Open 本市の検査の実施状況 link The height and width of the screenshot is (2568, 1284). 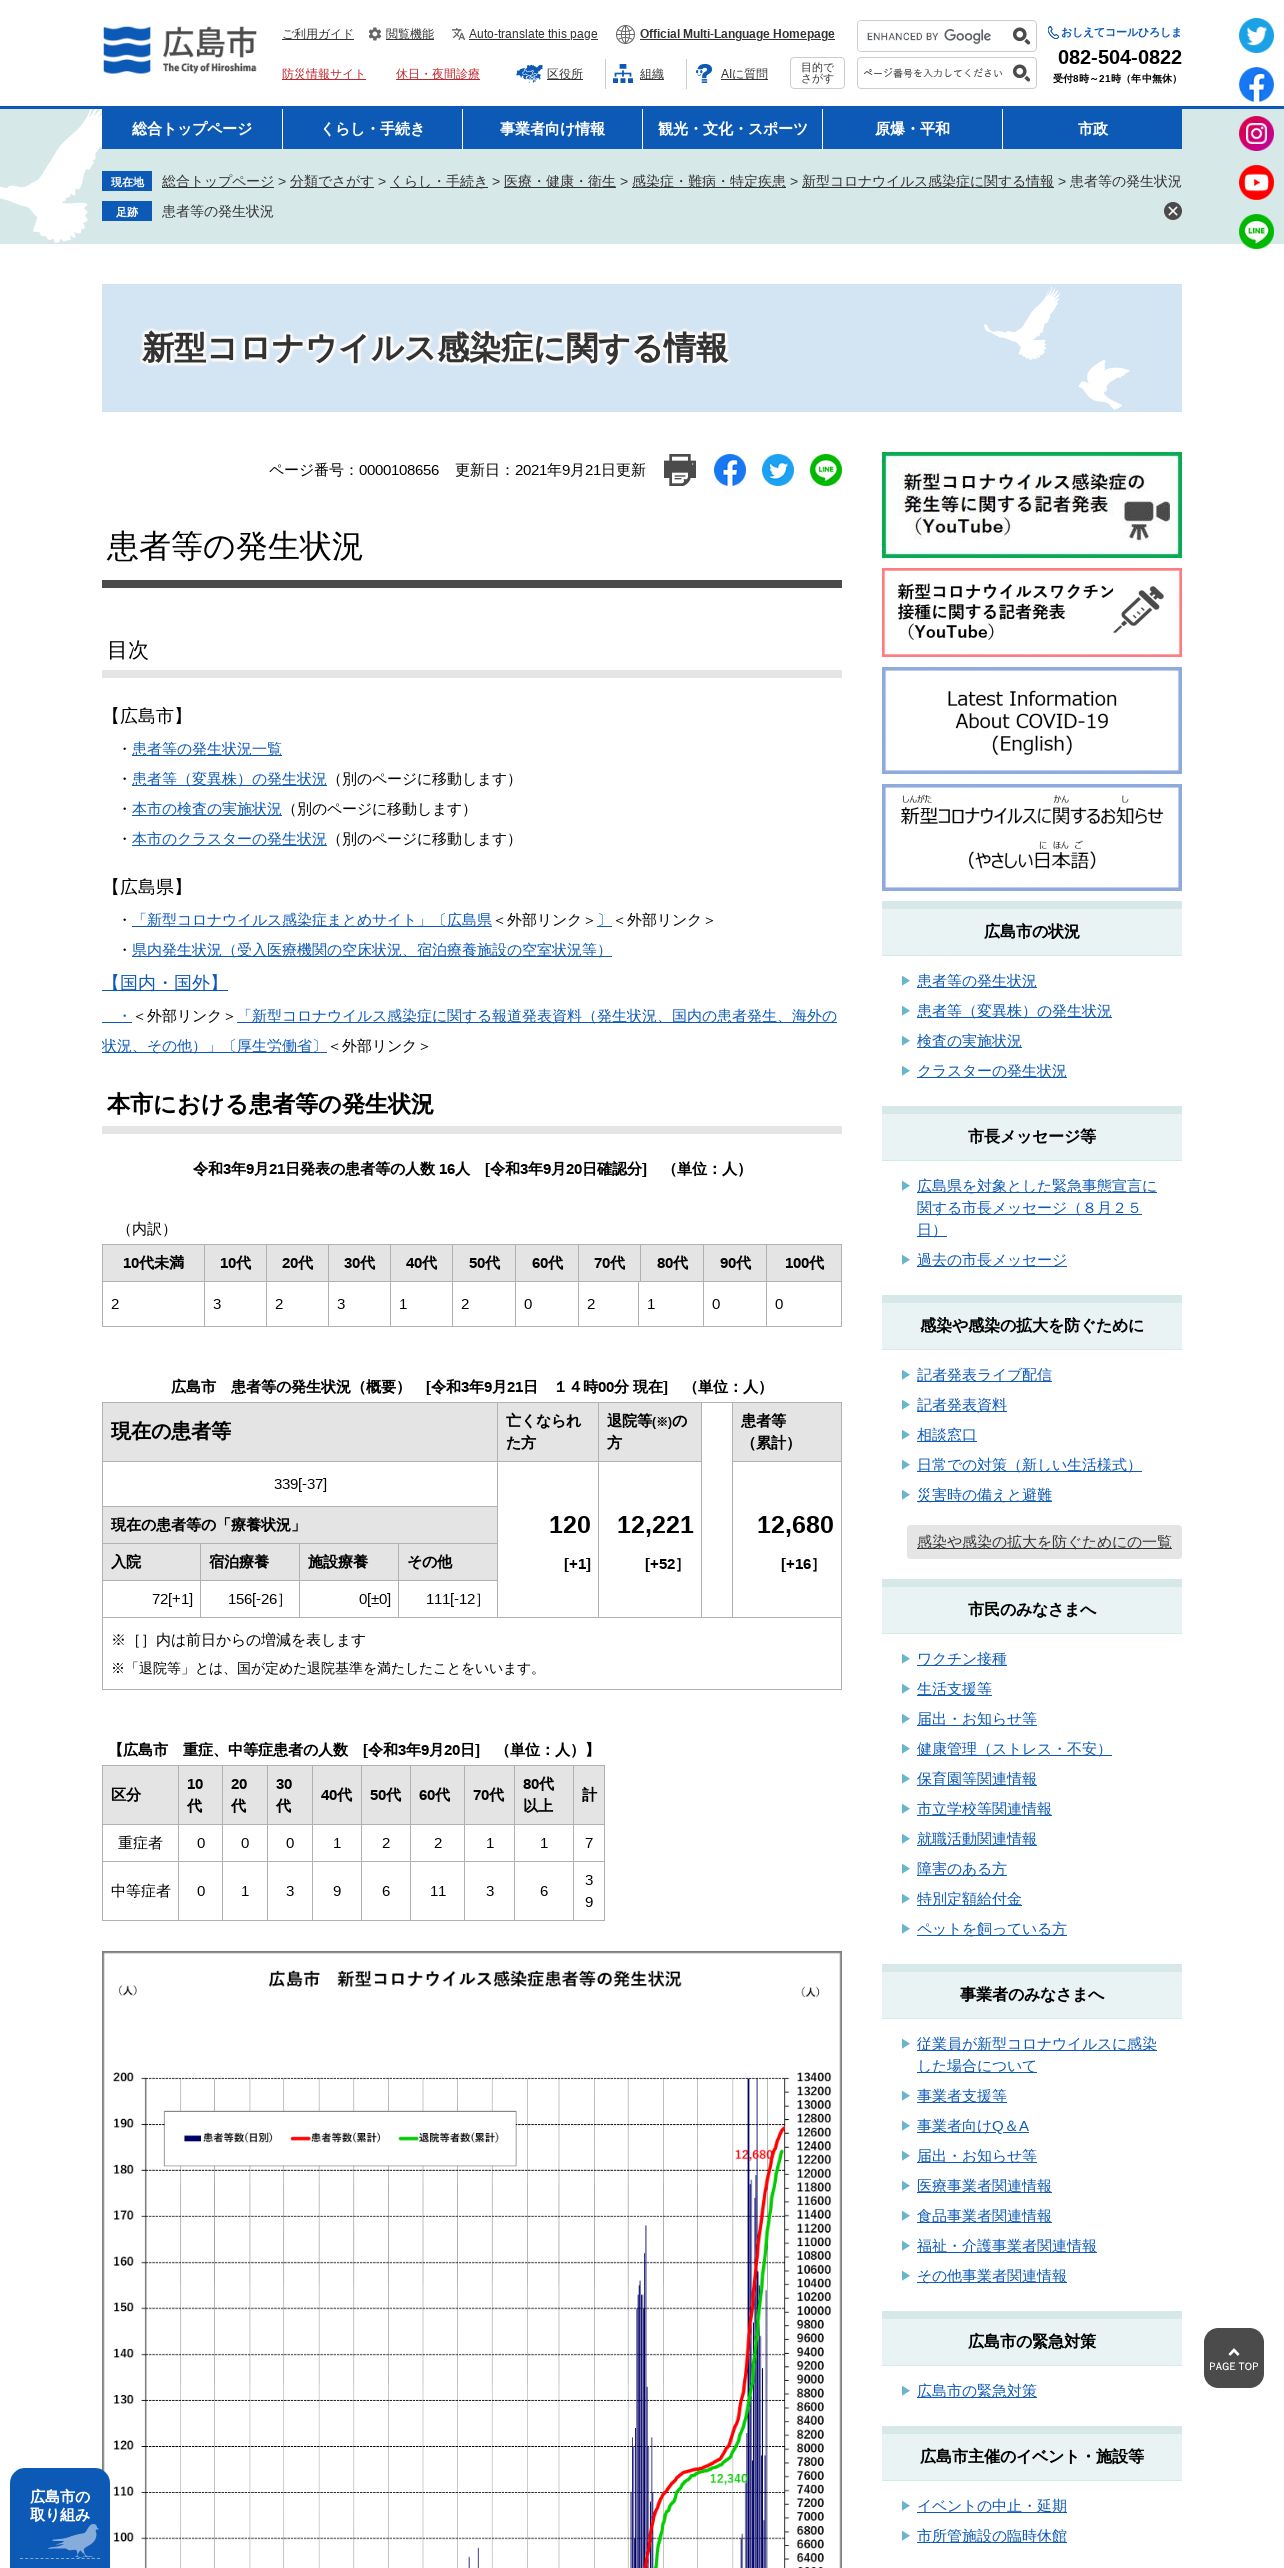click(x=206, y=809)
